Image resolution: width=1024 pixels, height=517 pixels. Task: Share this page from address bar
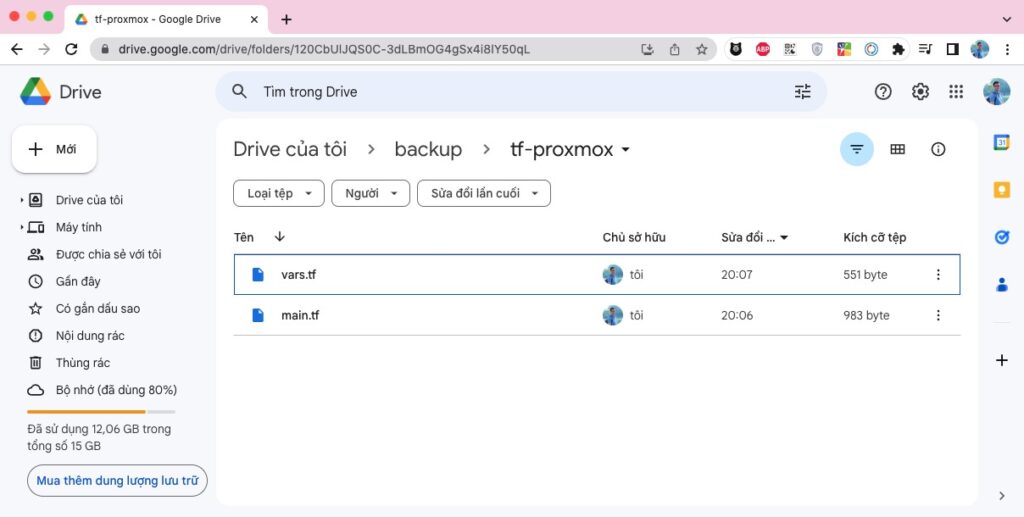(675, 50)
